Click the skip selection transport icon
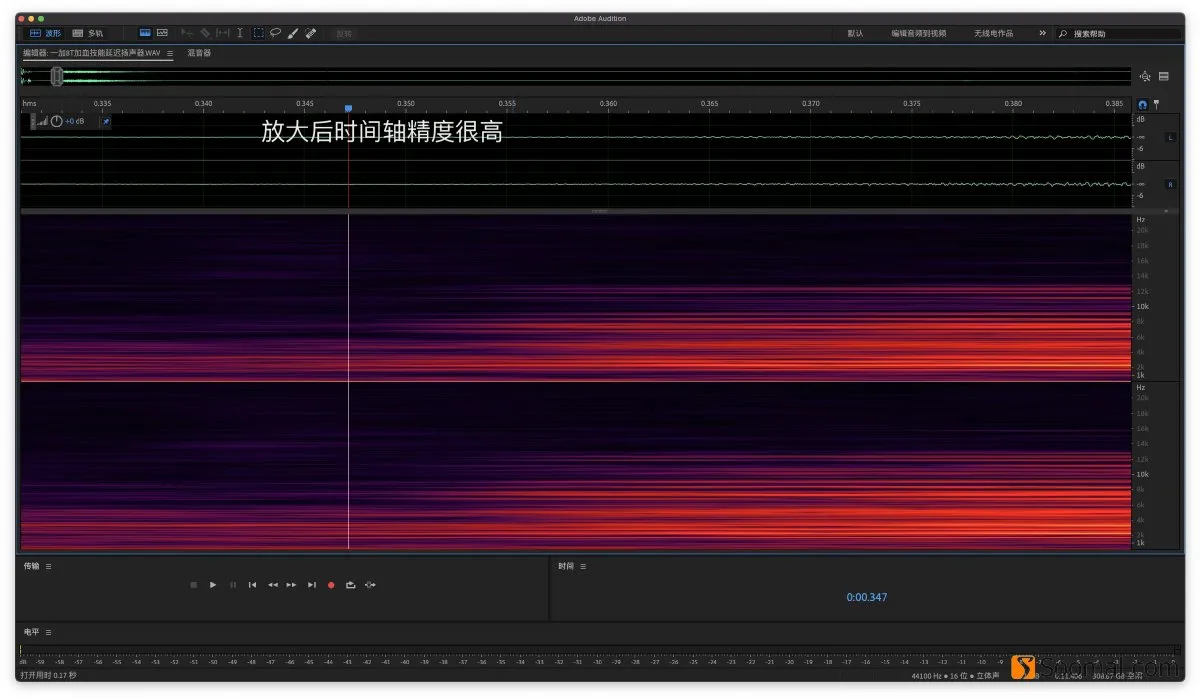 tap(370, 585)
